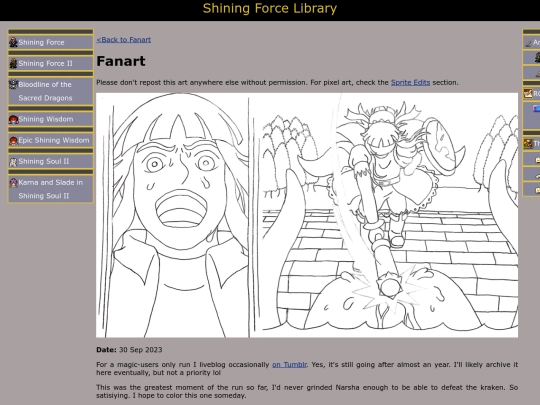Open the Shining Force II section

click(x=51, y=63)
